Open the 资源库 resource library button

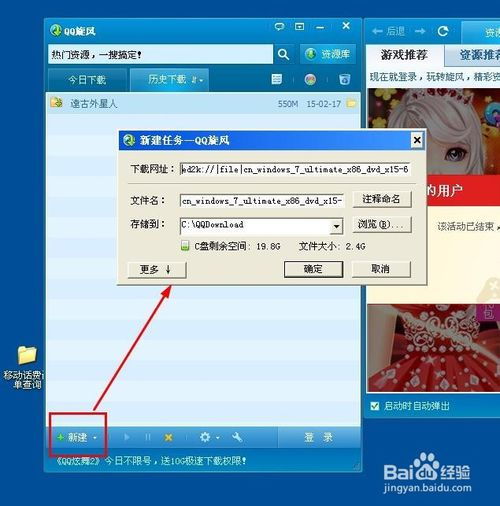[328, 54]
